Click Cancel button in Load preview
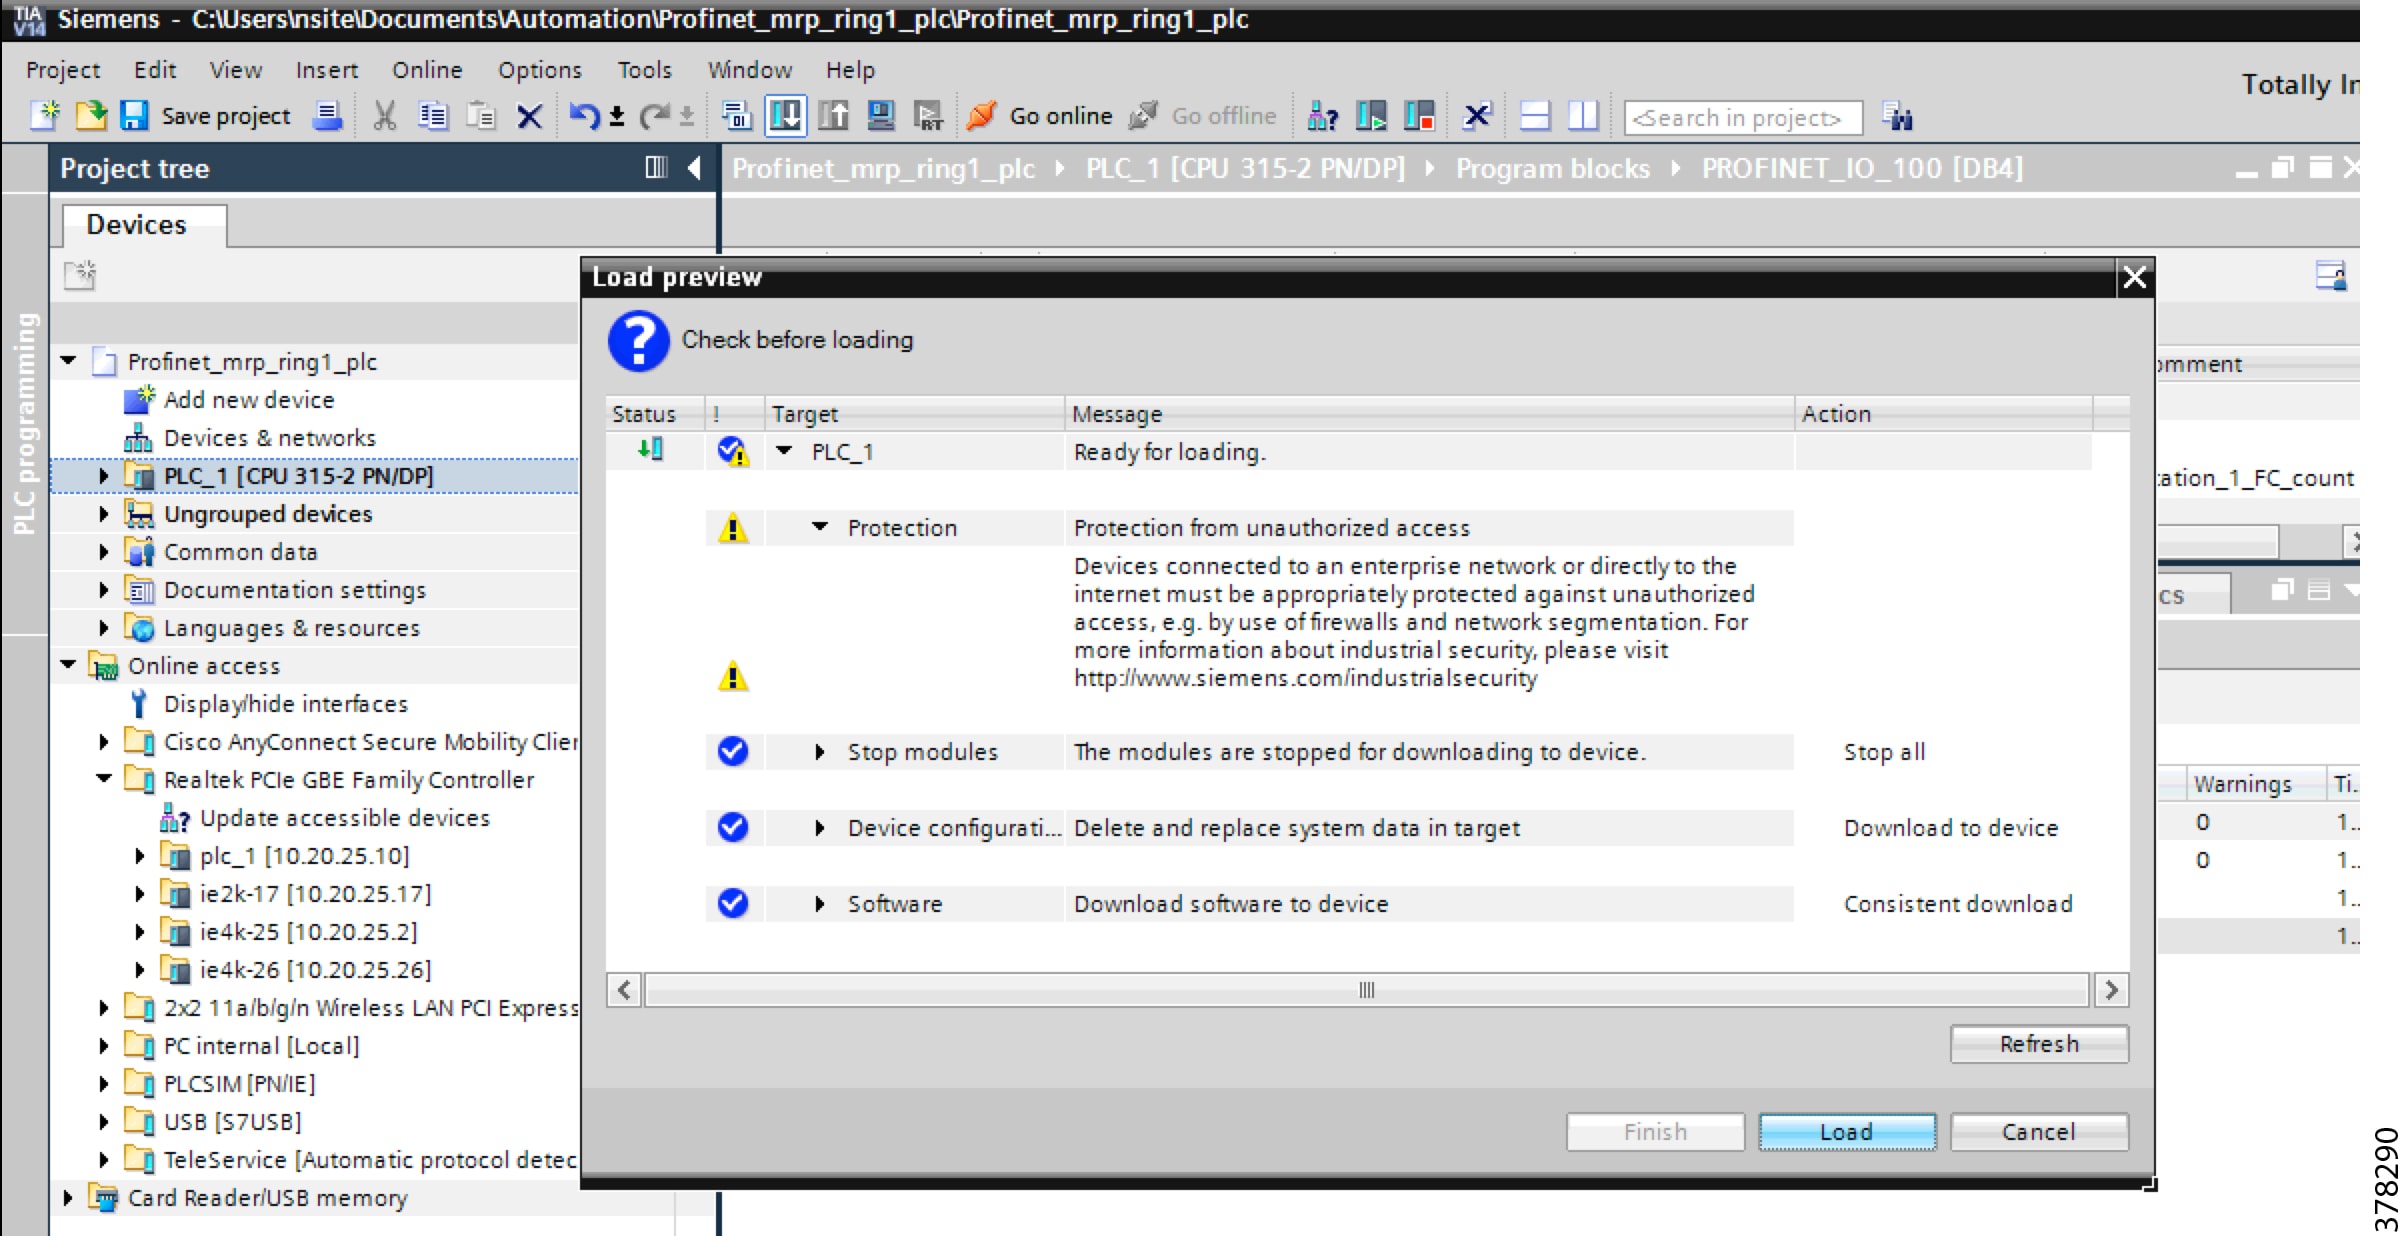This screenshot has width=2401, height=1236. [2039, 1132]
